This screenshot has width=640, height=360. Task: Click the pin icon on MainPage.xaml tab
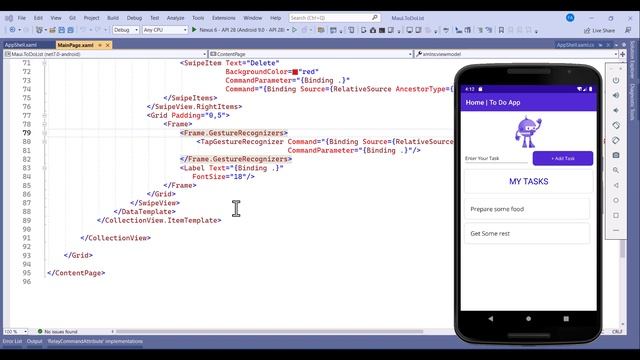click(100, 45)
